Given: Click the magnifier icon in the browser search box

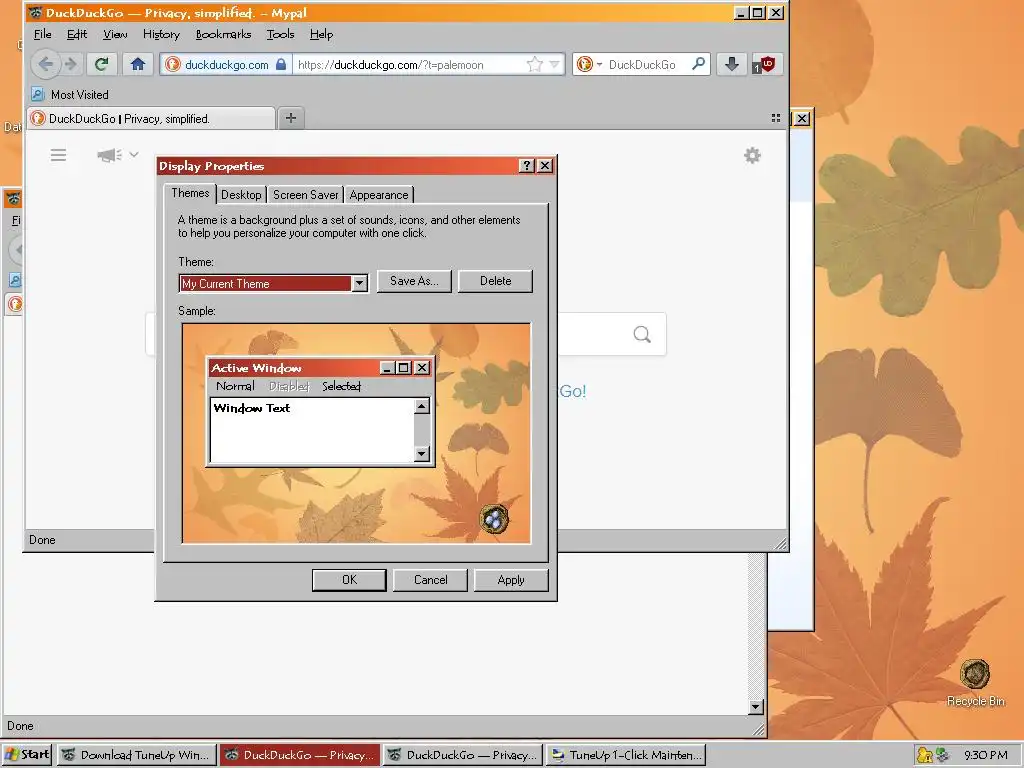Looking at the screenshot, I should click(698, 63).
